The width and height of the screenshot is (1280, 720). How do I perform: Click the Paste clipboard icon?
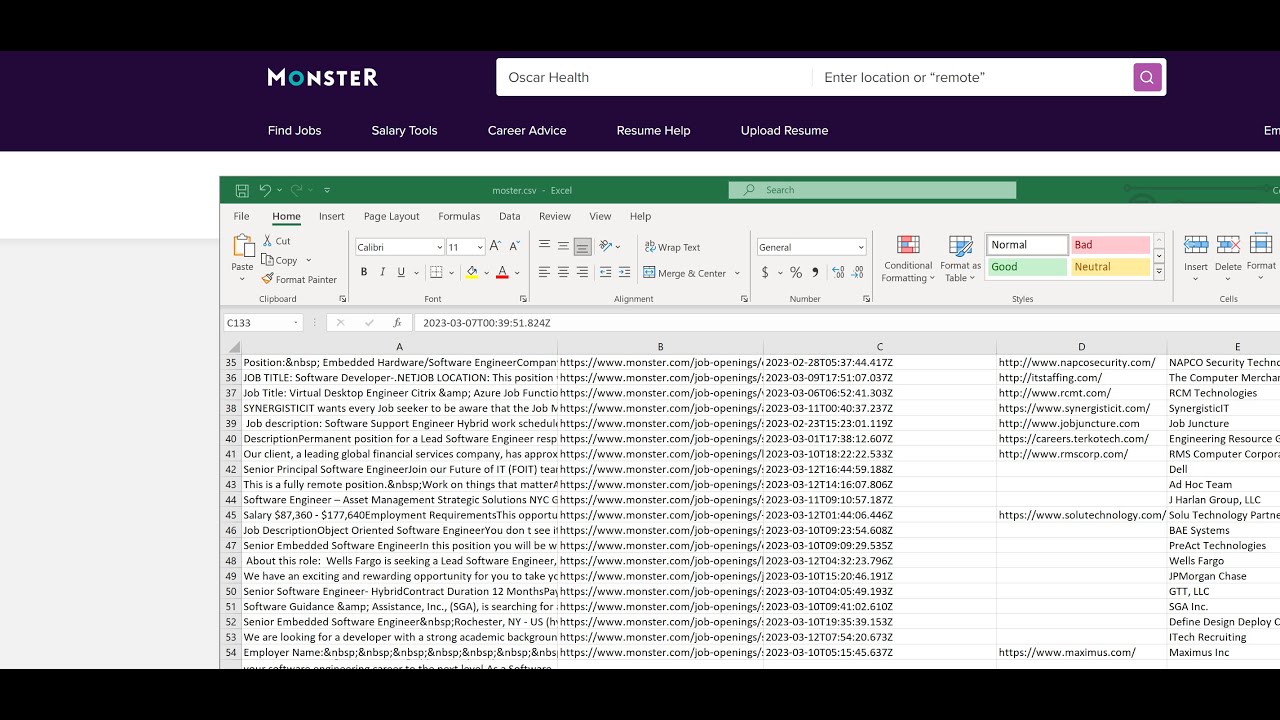click(243, 246)
